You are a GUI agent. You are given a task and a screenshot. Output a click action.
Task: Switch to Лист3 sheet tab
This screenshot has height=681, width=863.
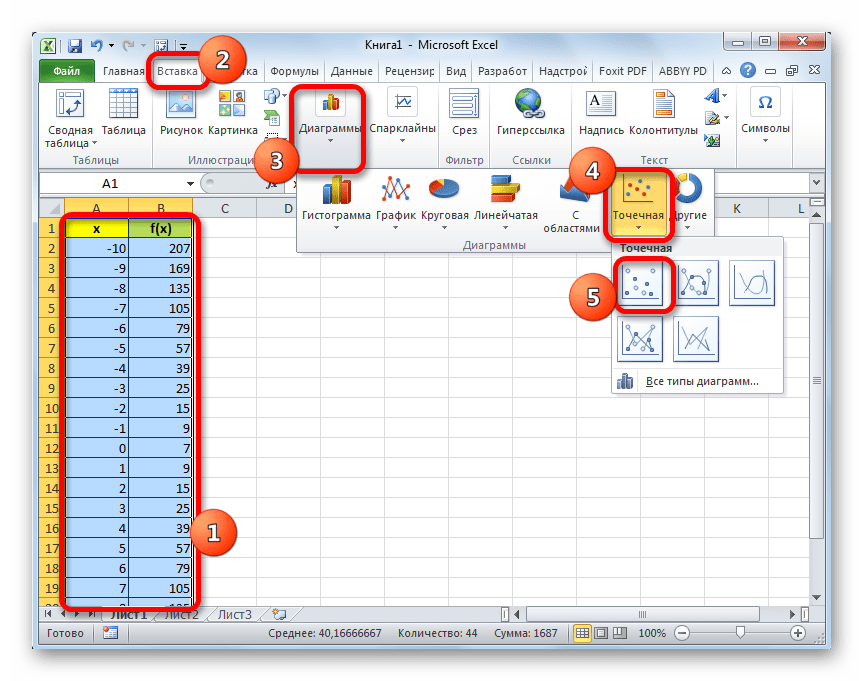point(235,615)
